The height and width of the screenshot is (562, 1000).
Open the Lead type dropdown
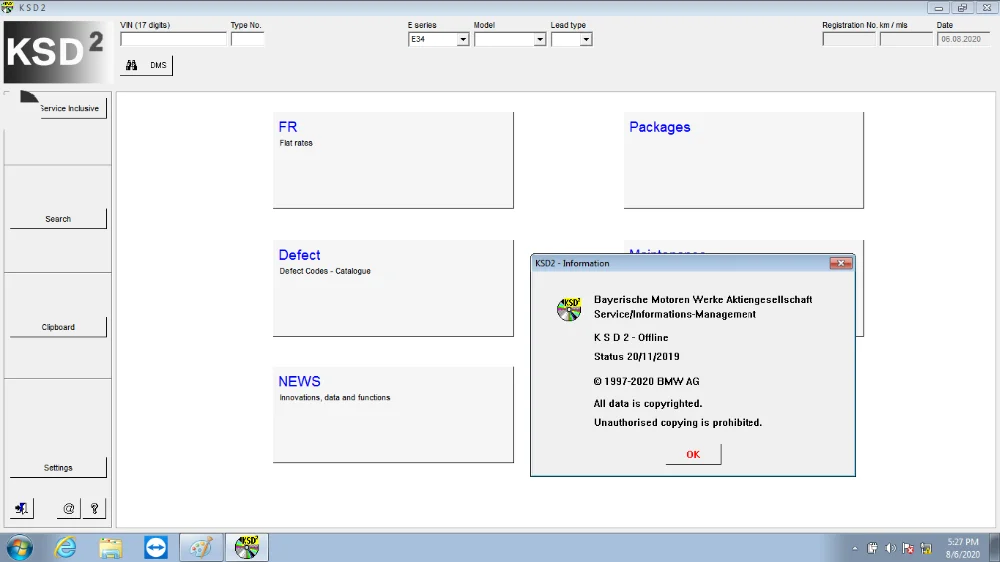coord(585,40)
